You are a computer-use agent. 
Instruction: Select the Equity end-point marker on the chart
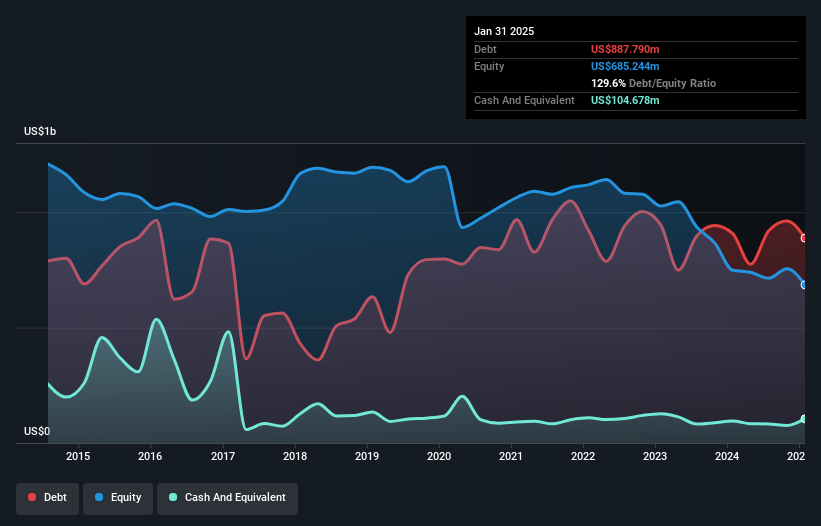coord(804,285)
